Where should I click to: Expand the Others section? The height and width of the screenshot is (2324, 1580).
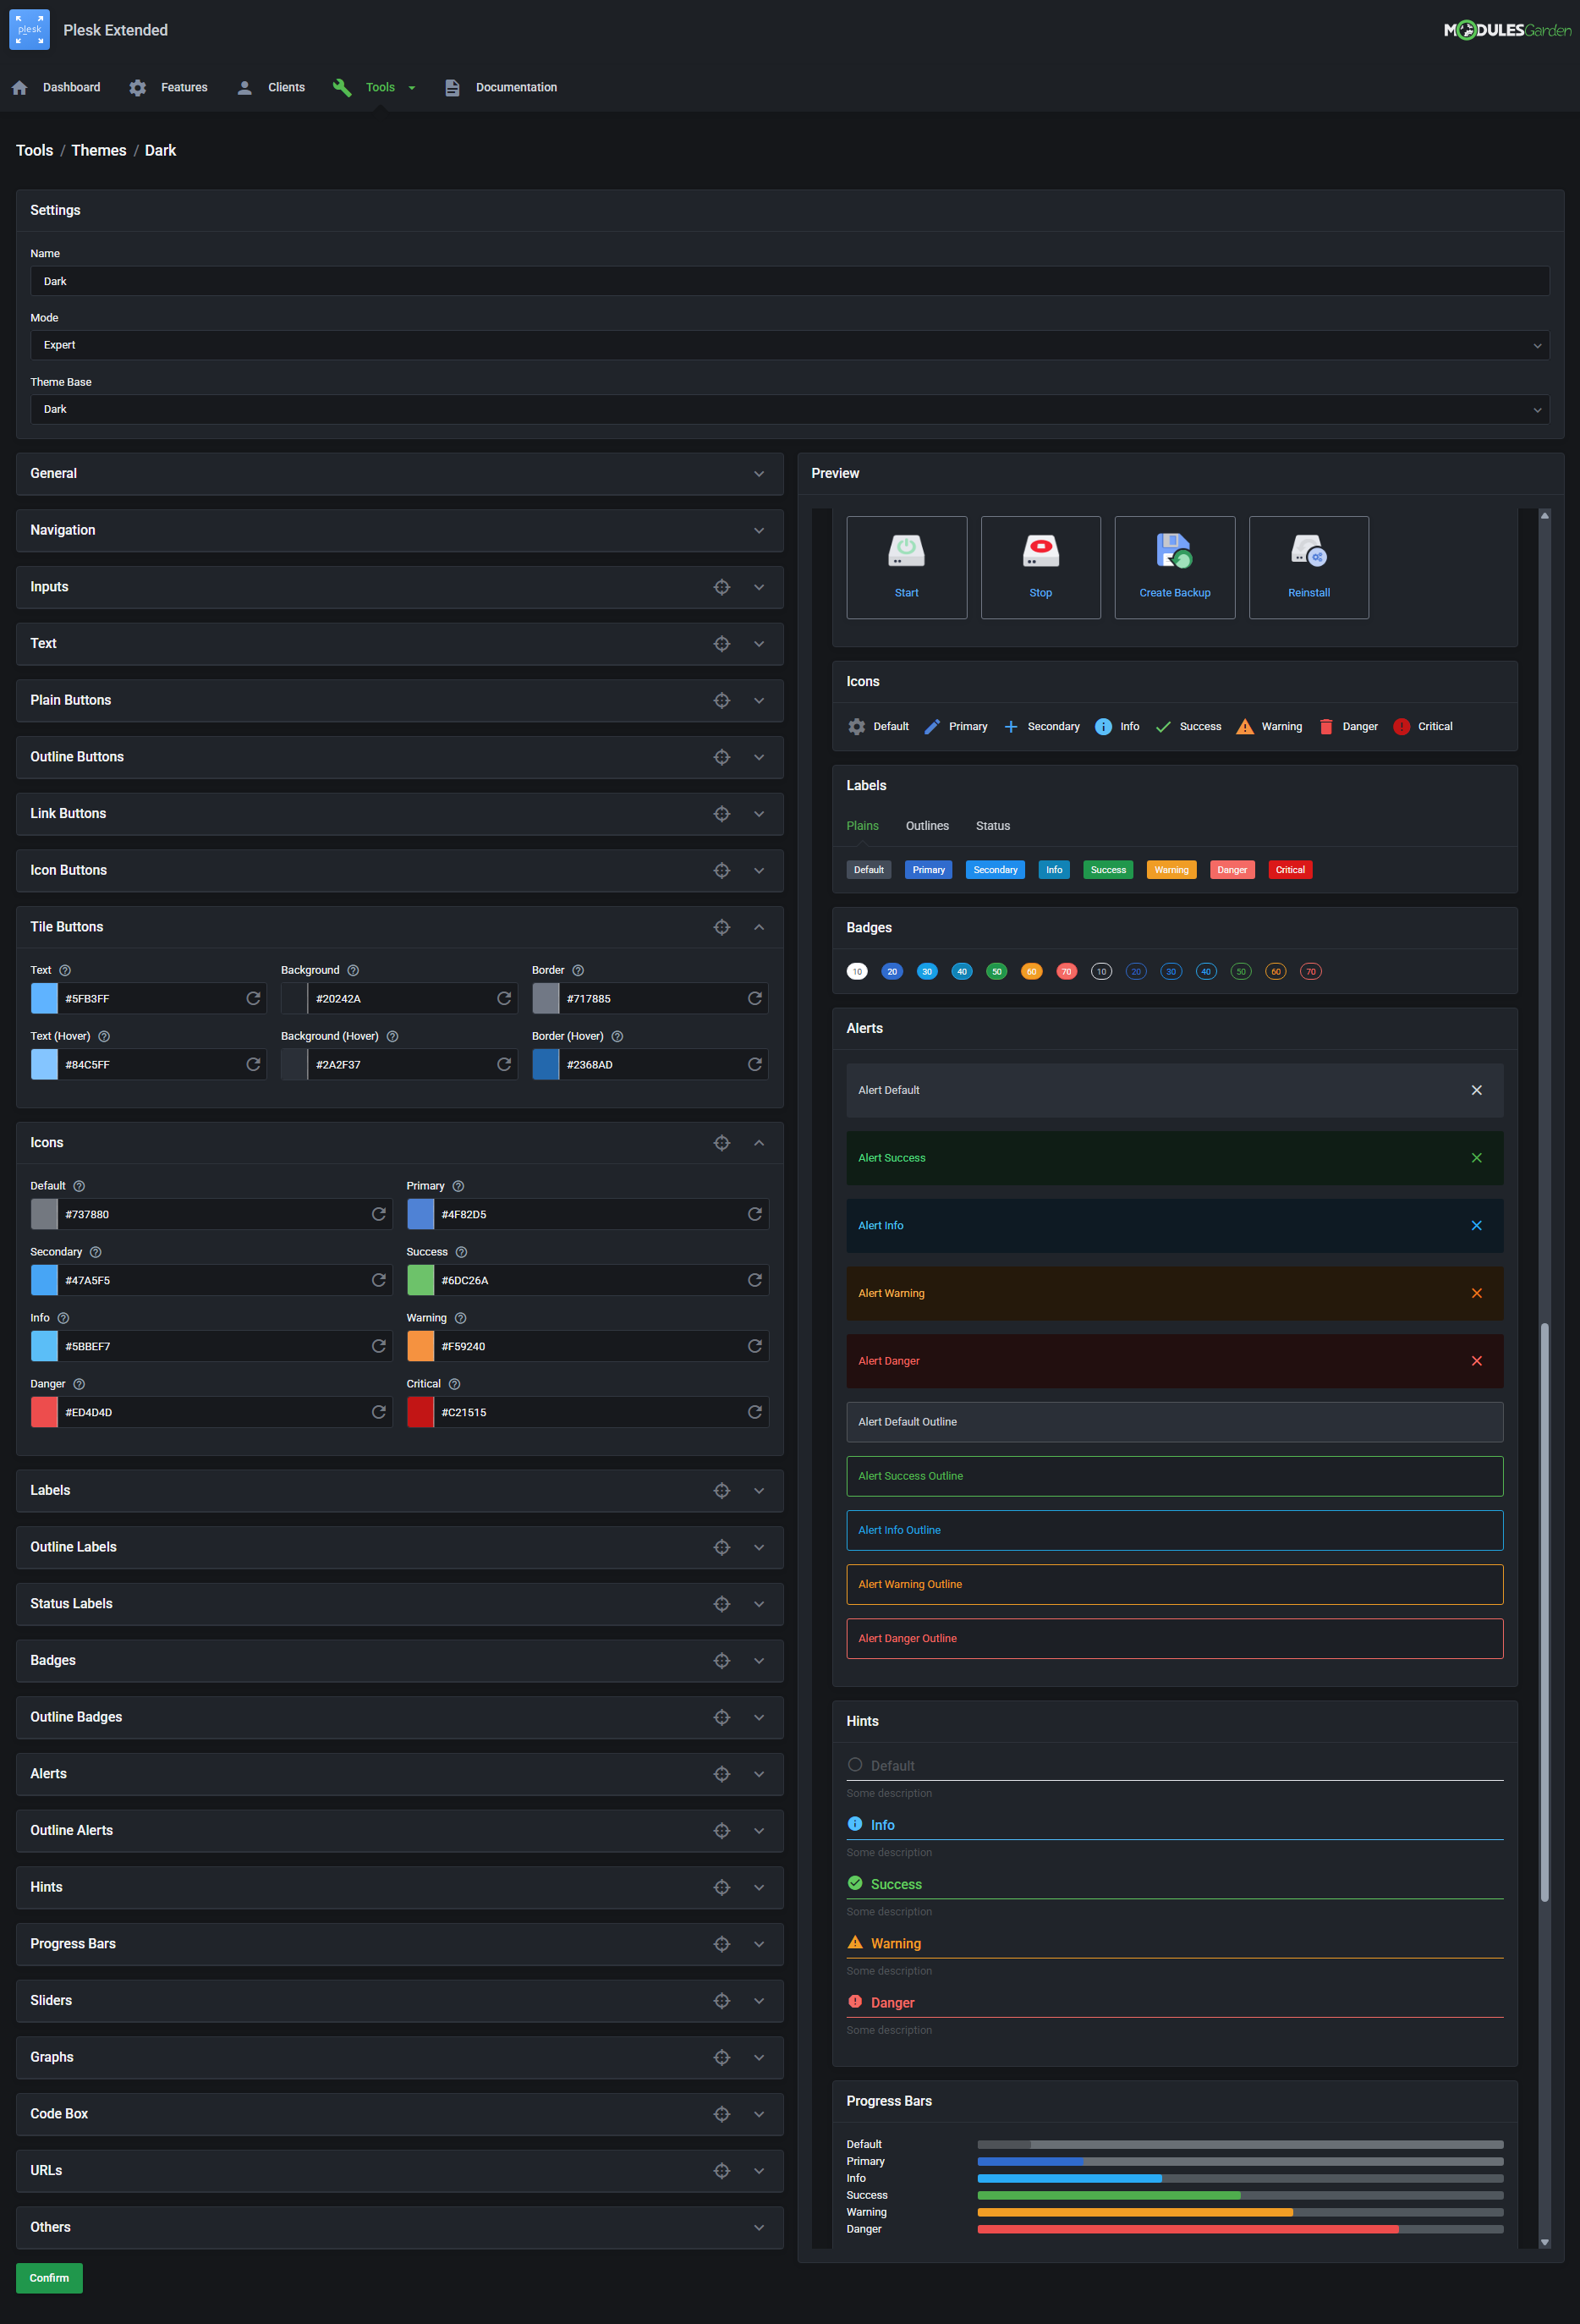click(x=759, y=2228)
